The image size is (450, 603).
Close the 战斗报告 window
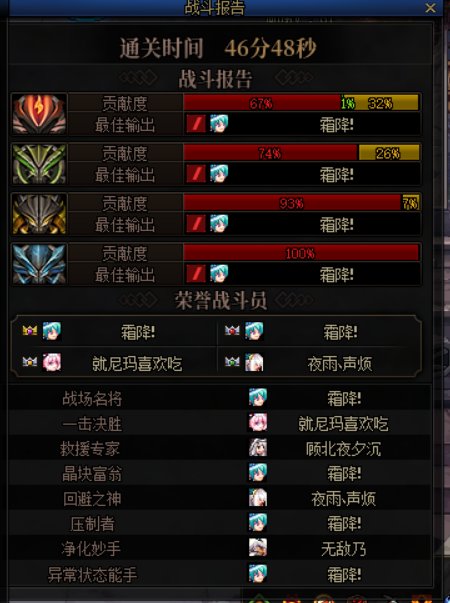pyautogui.click(x=430, y=8)
